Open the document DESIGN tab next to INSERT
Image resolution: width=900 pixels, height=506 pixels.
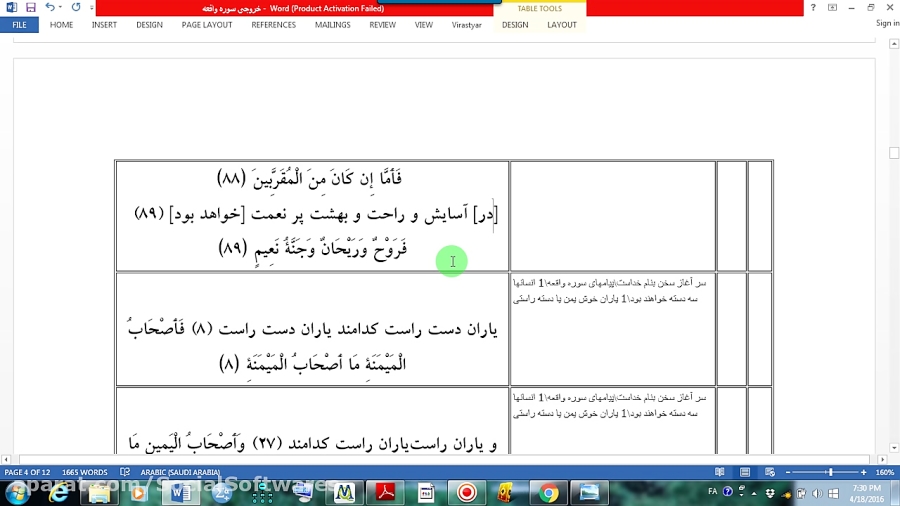(149, 25)
